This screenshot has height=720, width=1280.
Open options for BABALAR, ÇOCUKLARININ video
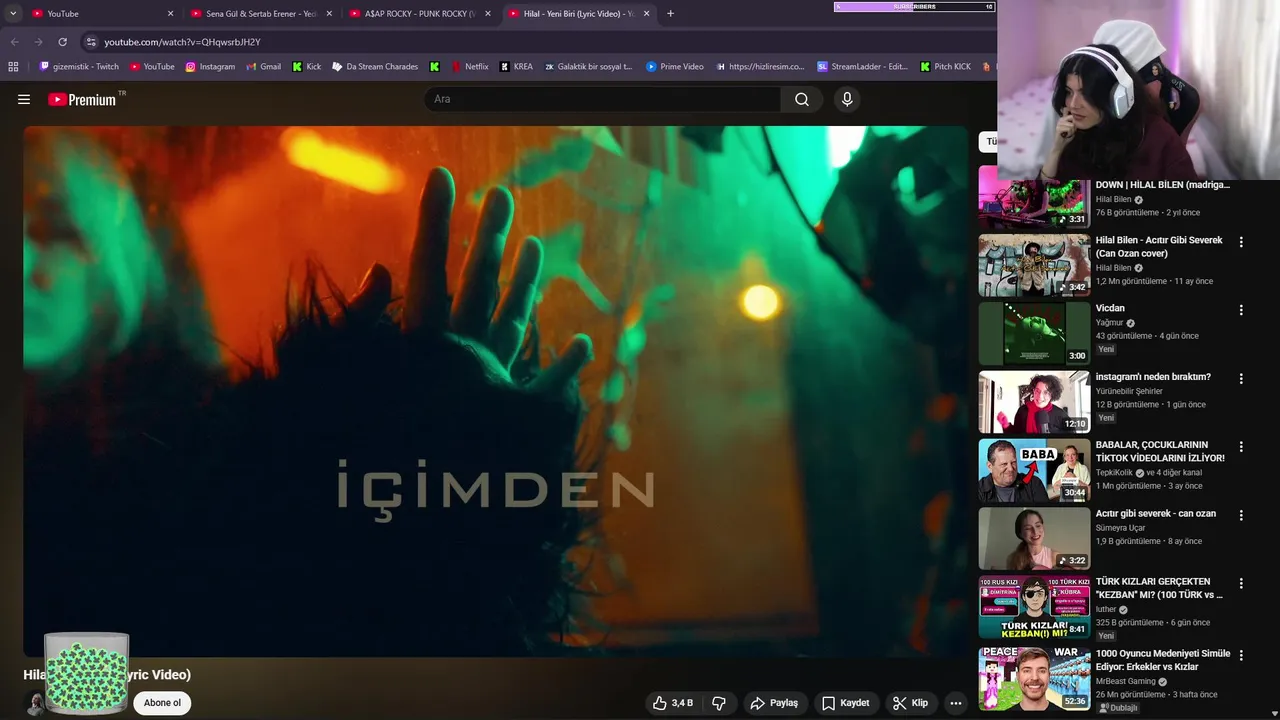click(1241, 447)
